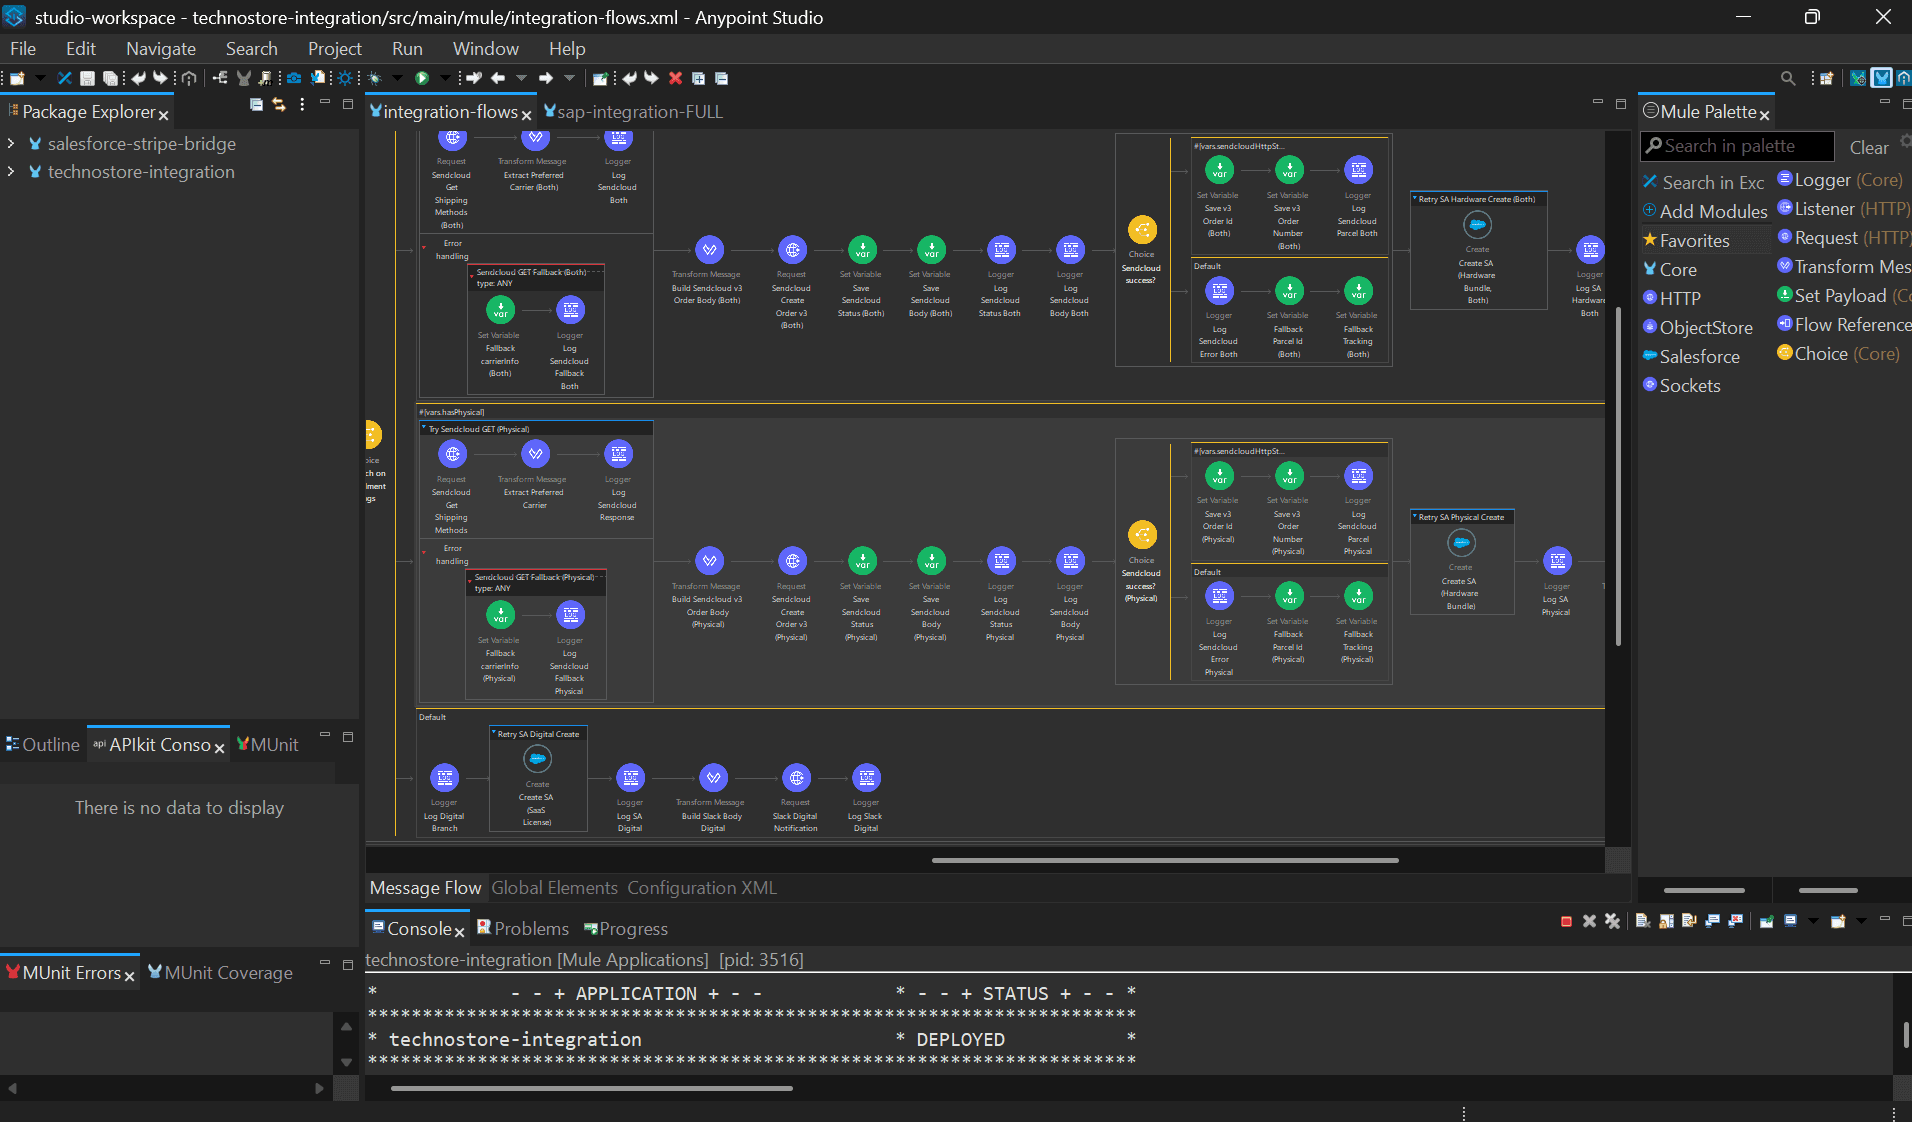Click the Debug bug icon
The image size is (1912, 1122).
click(x=375, y=78)
